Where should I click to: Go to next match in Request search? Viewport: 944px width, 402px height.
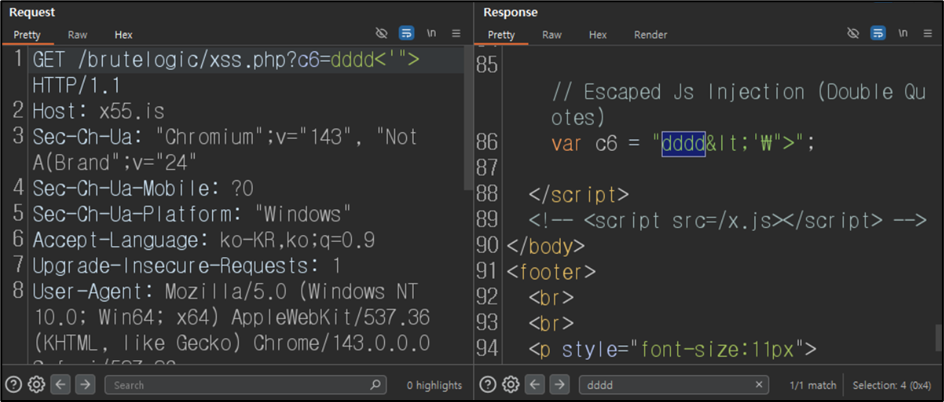coord(85,385)
